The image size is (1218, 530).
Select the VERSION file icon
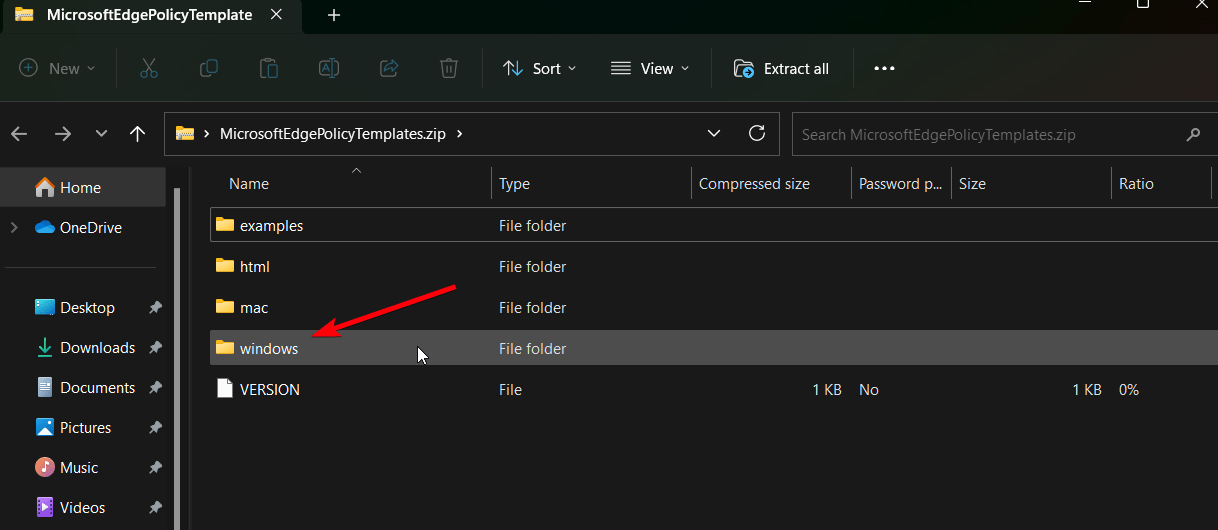coord(224,389)
